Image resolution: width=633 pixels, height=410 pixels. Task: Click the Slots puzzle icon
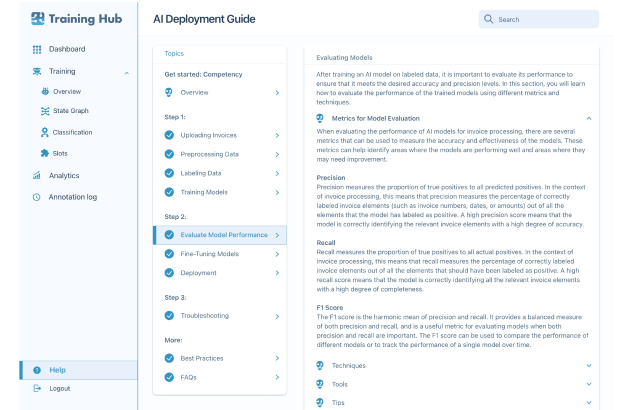click(x=45, y=153)
